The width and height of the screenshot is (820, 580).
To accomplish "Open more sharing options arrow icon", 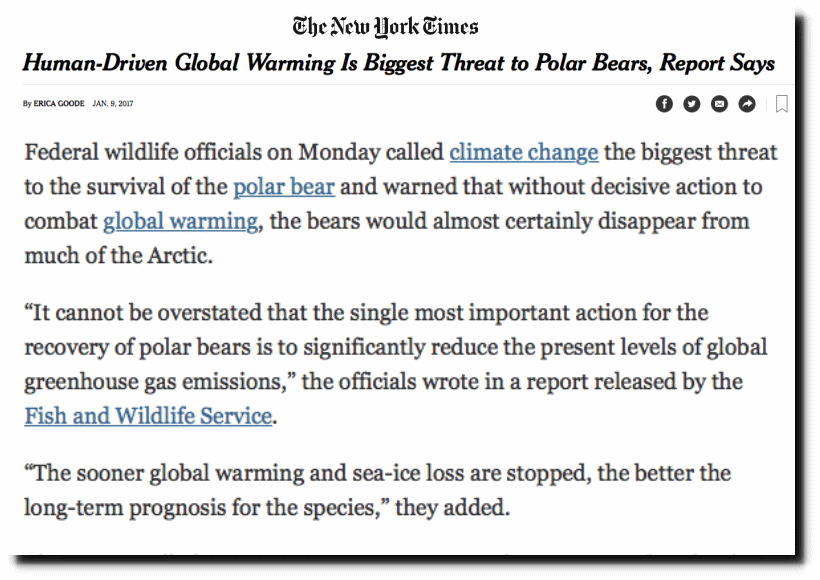I will pyautogui.click(x=747, y=104).
